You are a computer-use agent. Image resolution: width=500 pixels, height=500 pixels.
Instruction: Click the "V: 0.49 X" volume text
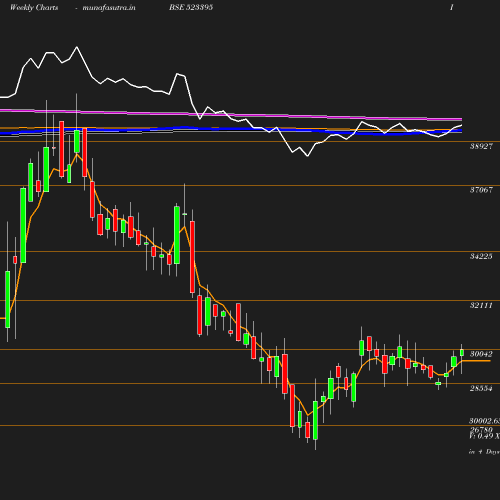click(x=485, y=436)
